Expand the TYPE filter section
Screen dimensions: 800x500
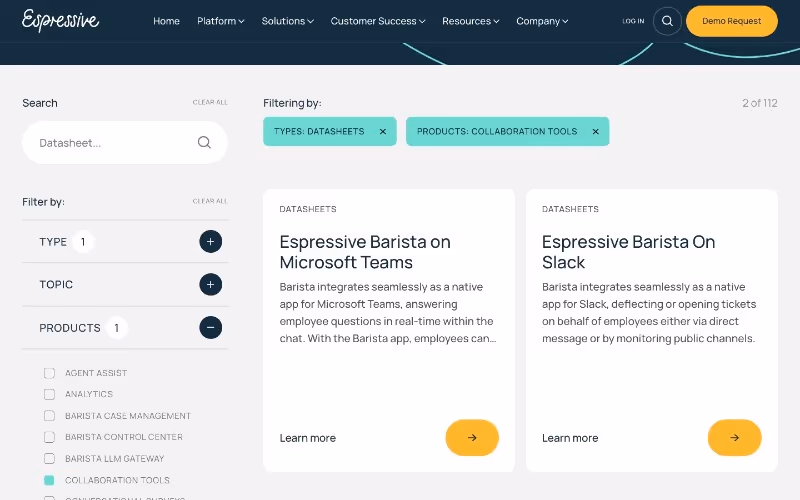tap(210, 241)
